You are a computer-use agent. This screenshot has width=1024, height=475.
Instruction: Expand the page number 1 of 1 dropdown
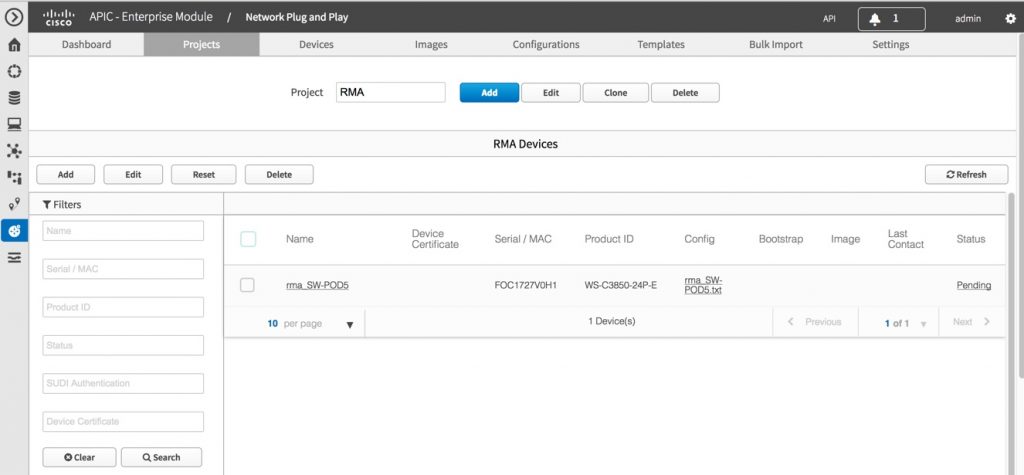[923, 324]
